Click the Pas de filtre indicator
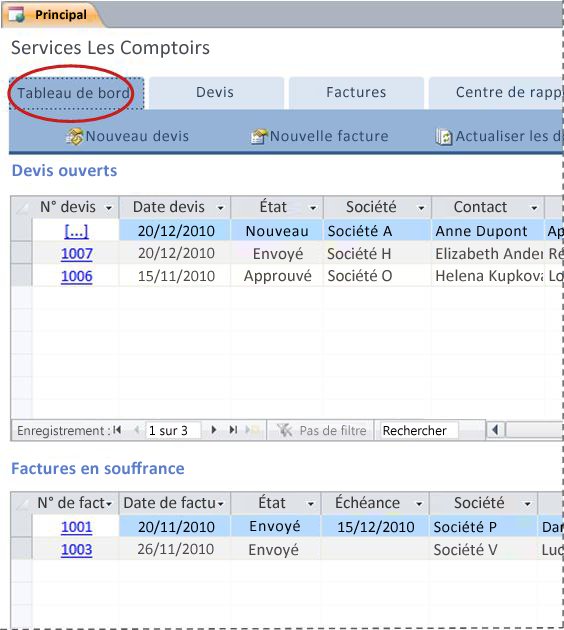This screenshot has width=564, height=630. (x=321, y=431)
